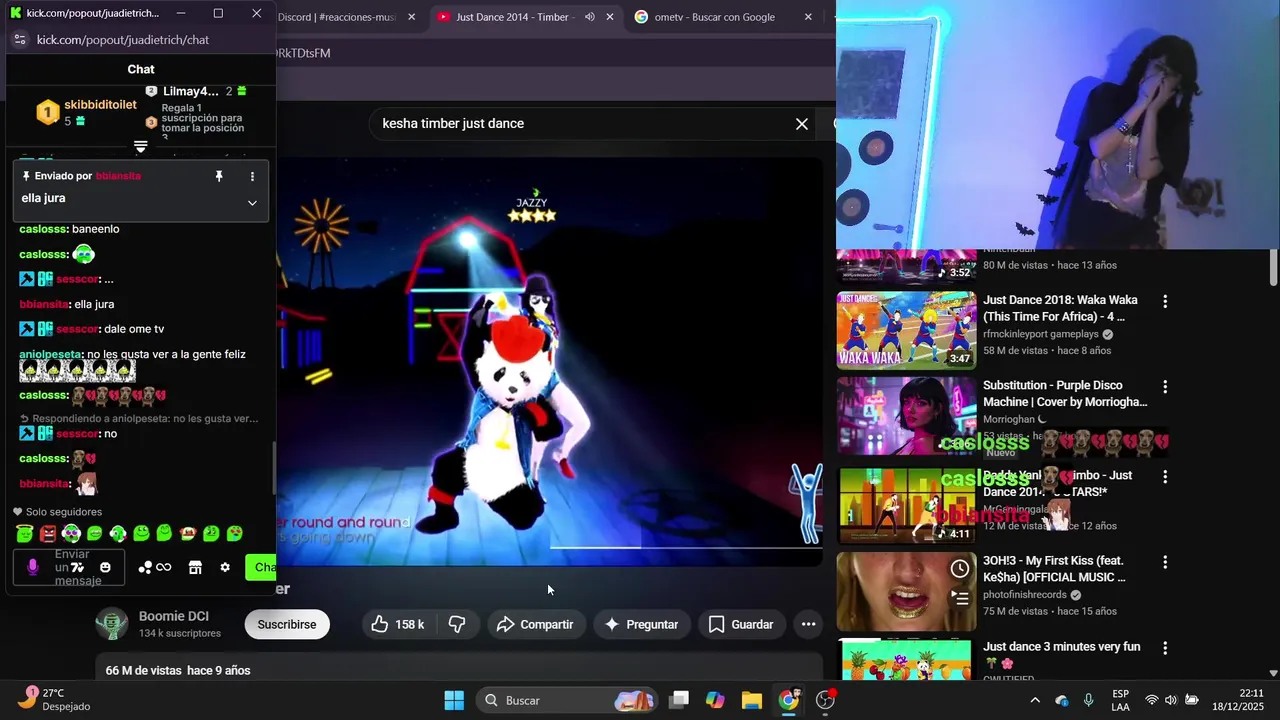
Task: Open options menu for My First Kiss video
Action: coord(1165,563)
